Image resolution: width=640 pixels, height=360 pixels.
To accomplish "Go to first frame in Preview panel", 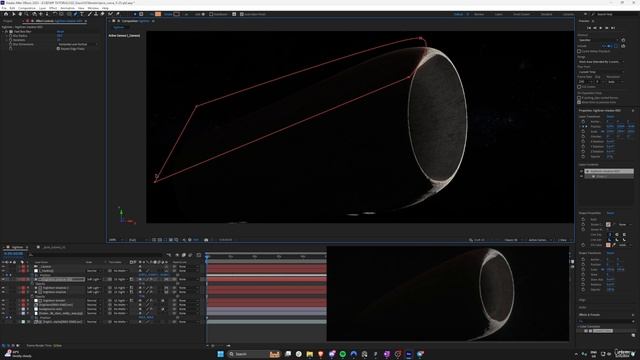I will (589, 28).
